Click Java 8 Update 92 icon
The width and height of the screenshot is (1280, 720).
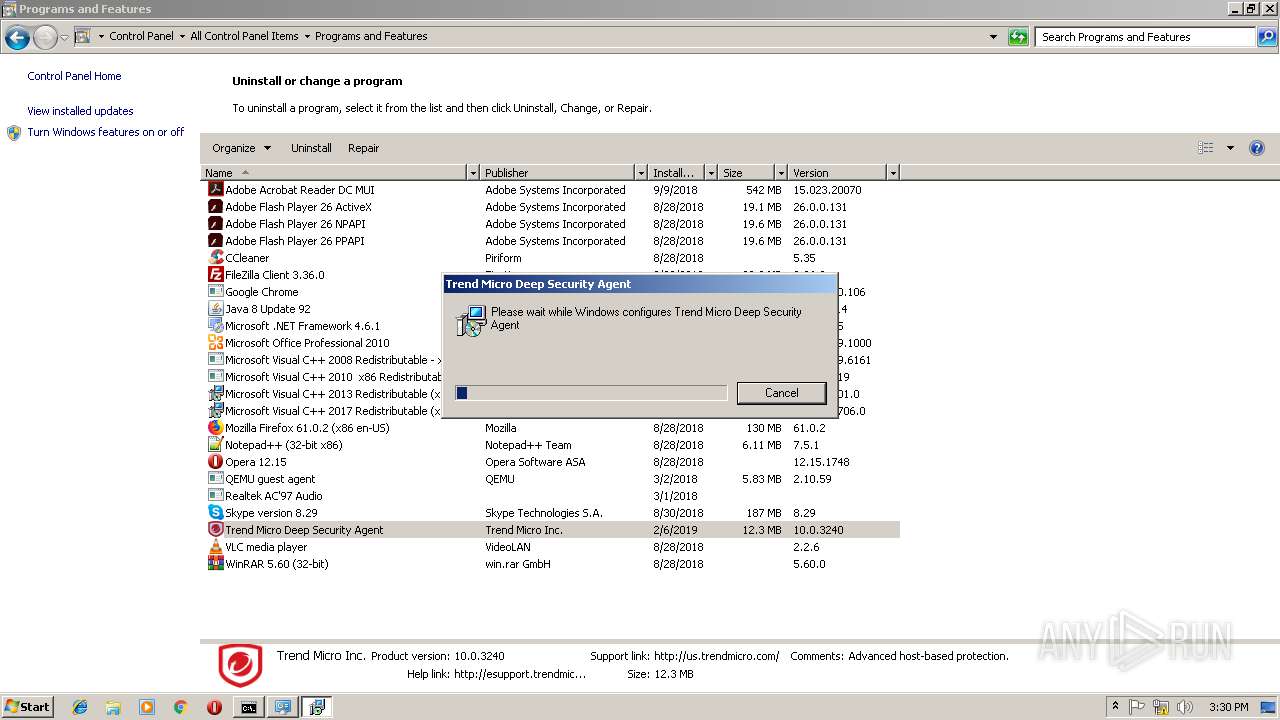[x=214, y=308]
